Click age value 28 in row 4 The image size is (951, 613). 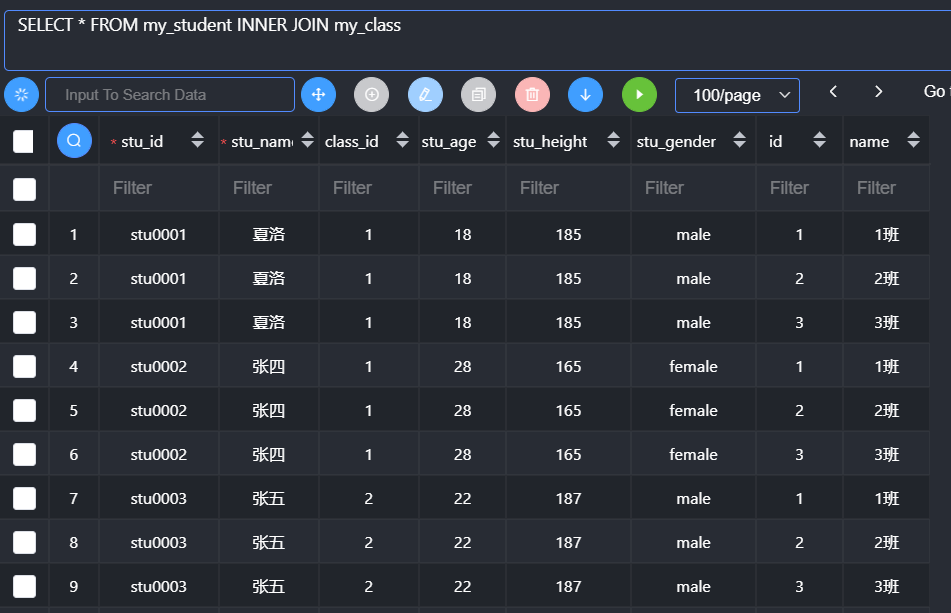(x=462, y=366)
